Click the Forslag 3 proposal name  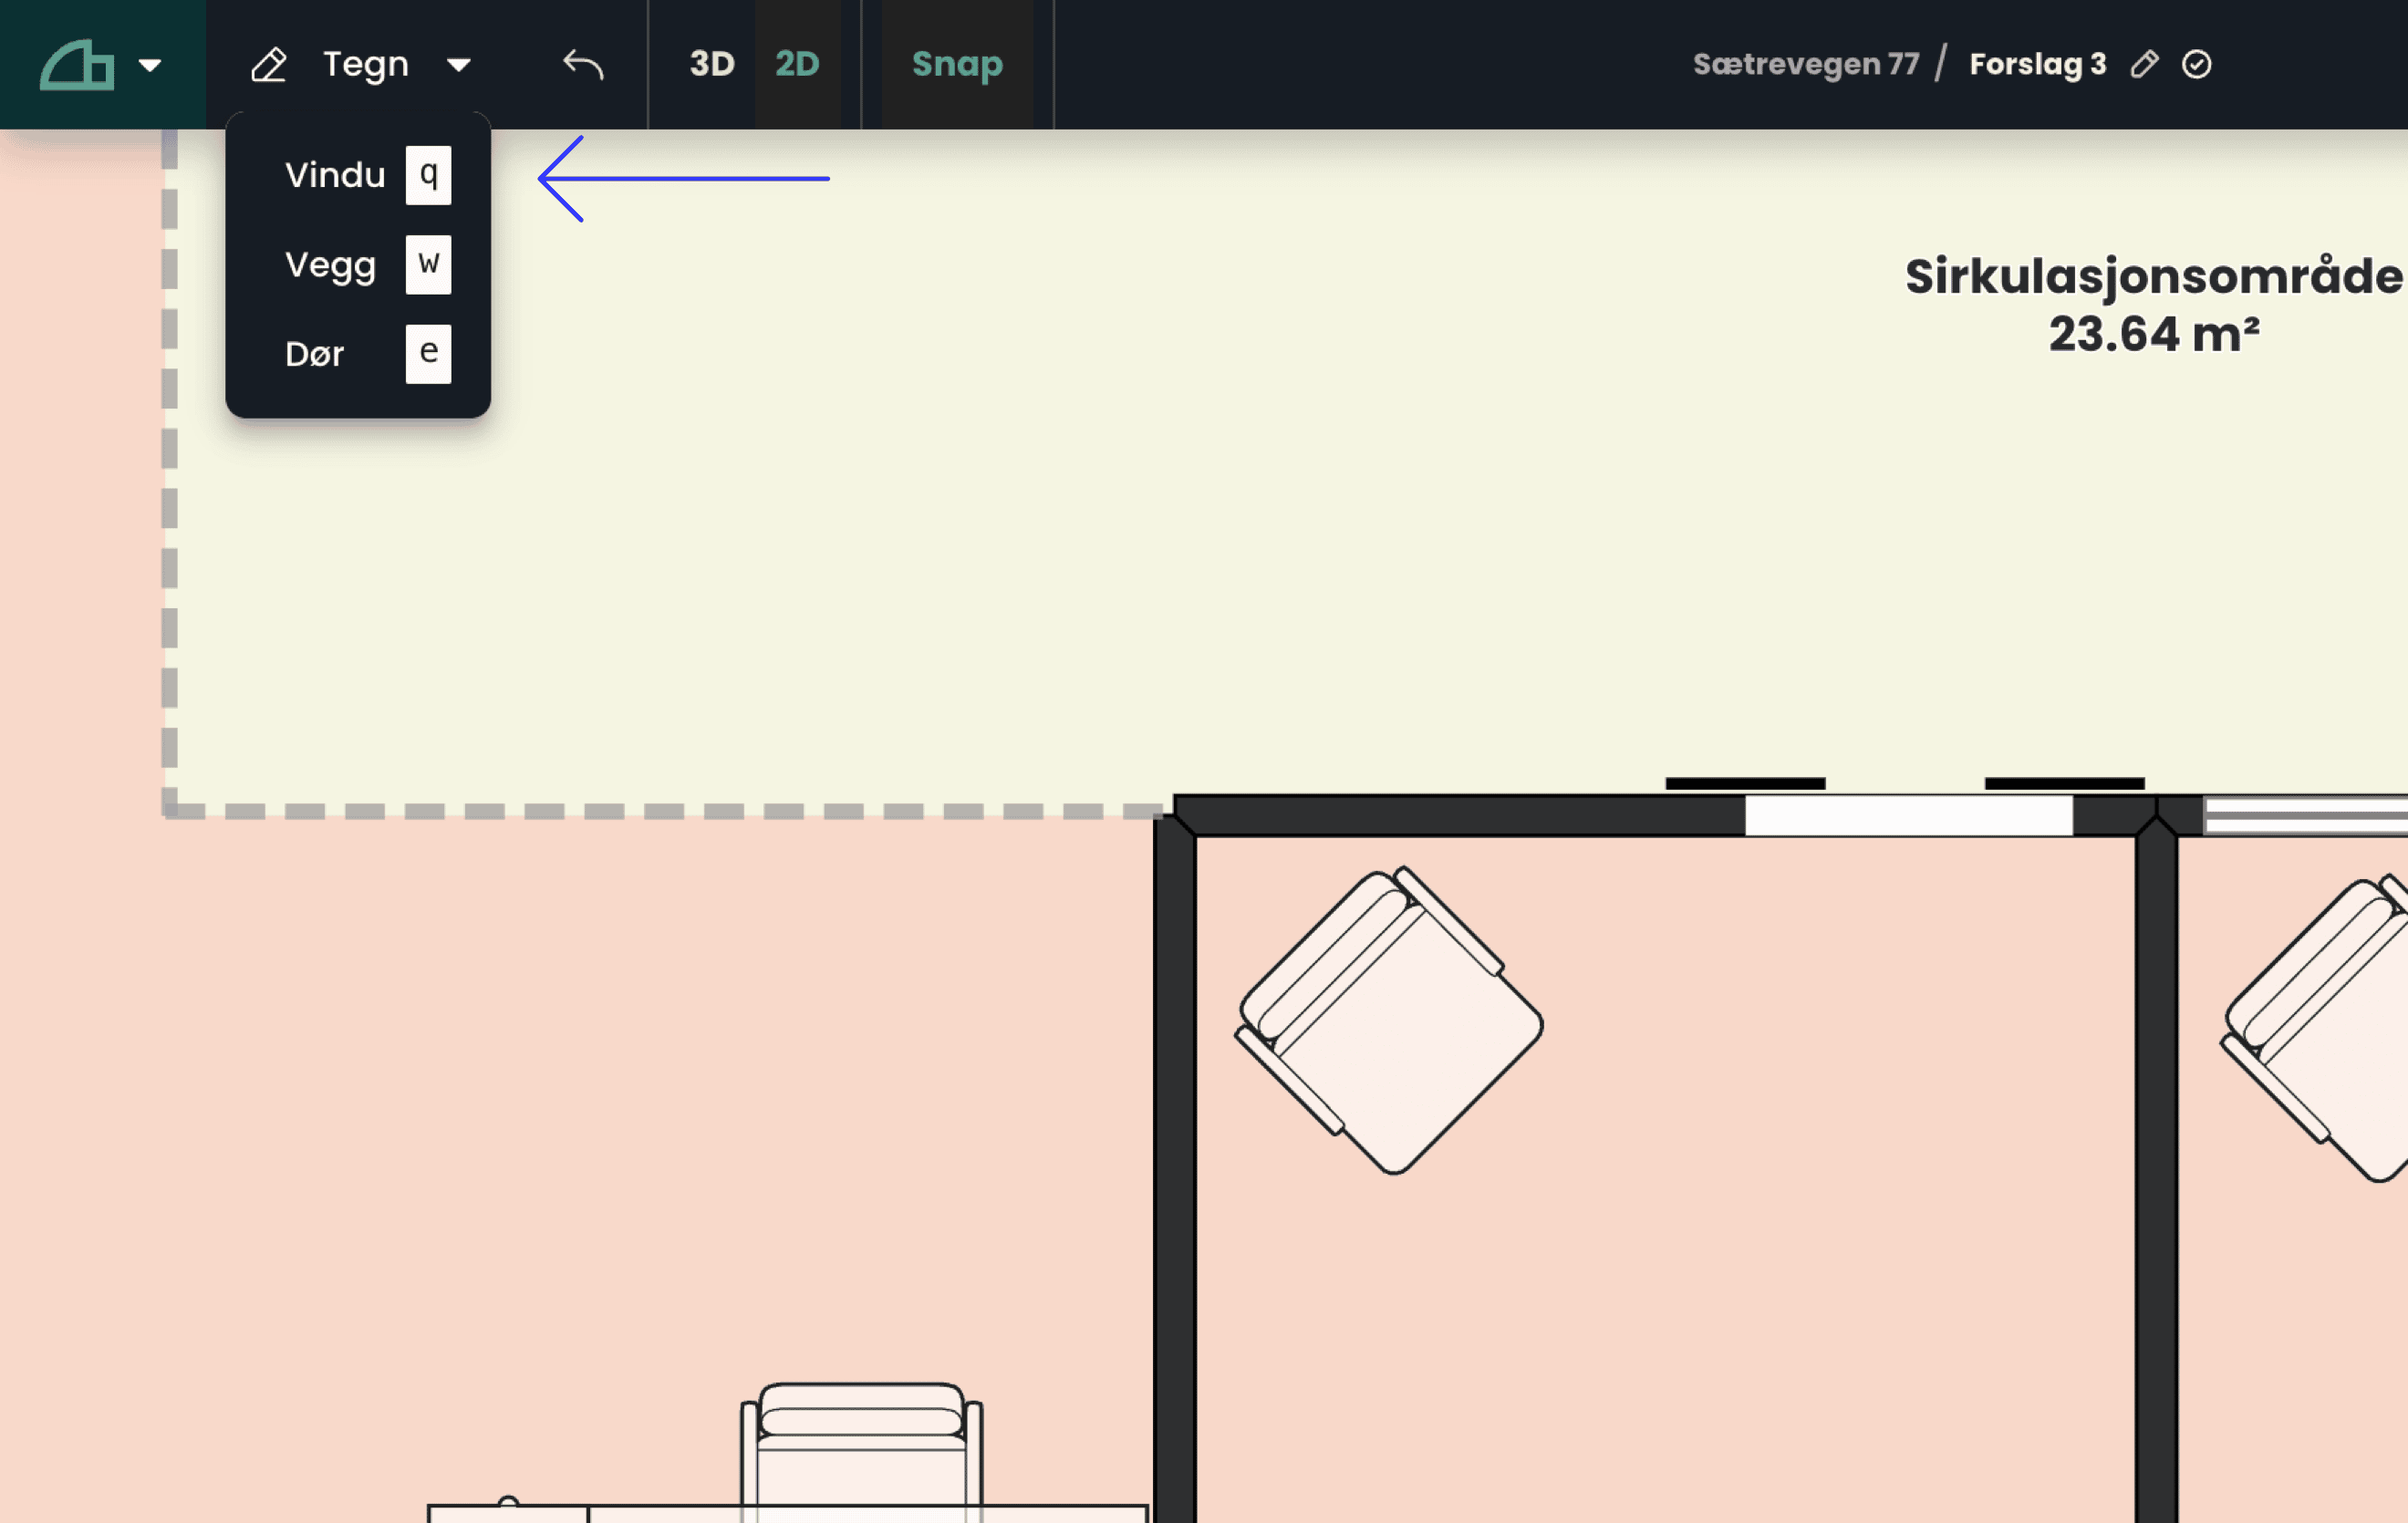pyautogui.click(x=2037, y=64)
